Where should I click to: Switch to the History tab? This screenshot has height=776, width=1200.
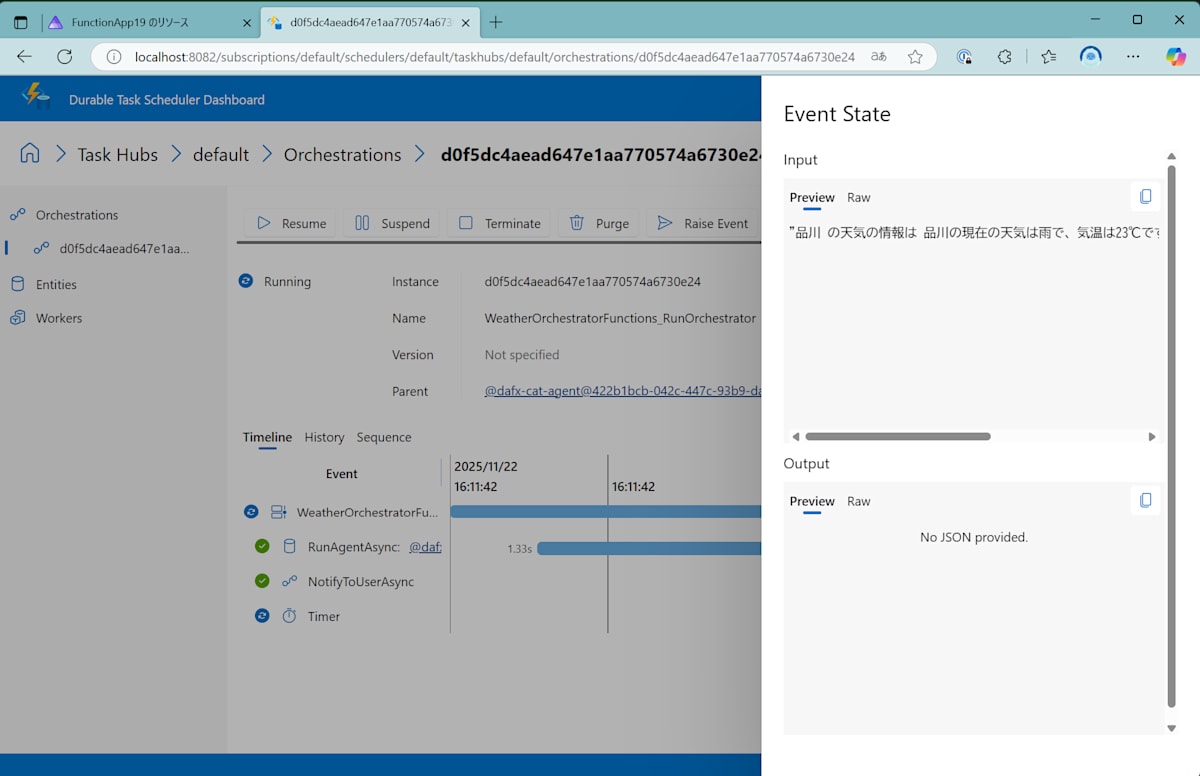click(324, 437)
